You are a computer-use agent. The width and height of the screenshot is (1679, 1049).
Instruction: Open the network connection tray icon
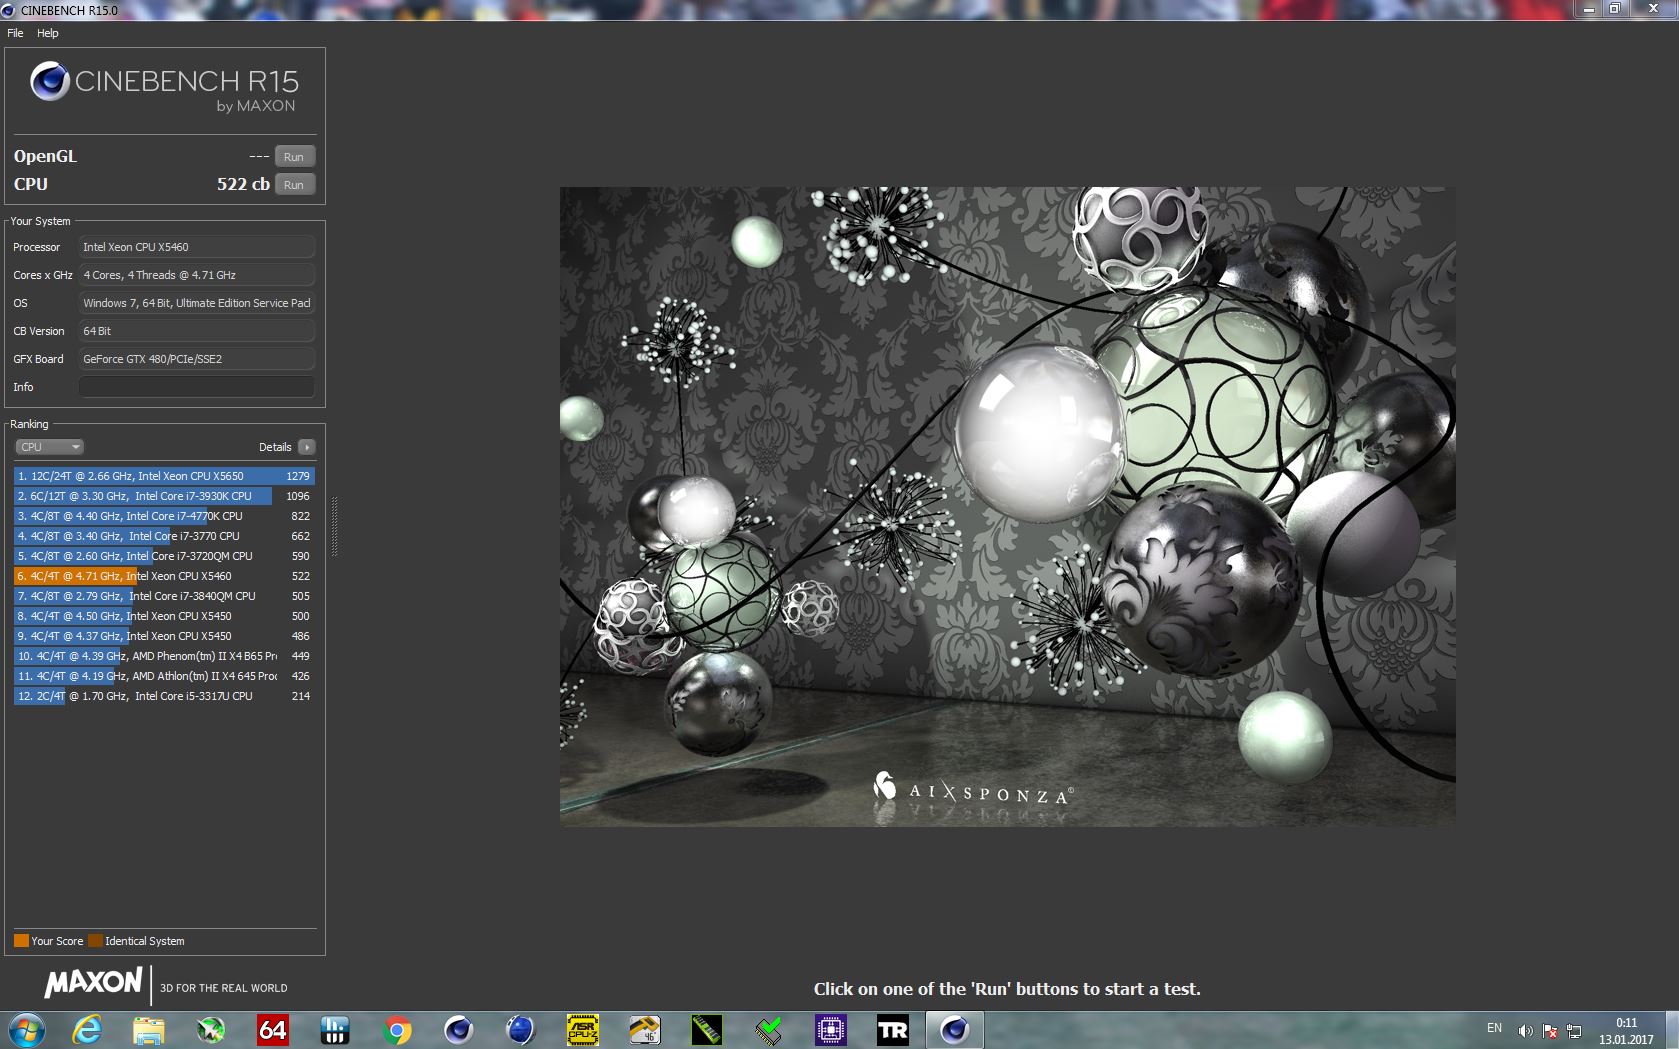[1574, 1030]
